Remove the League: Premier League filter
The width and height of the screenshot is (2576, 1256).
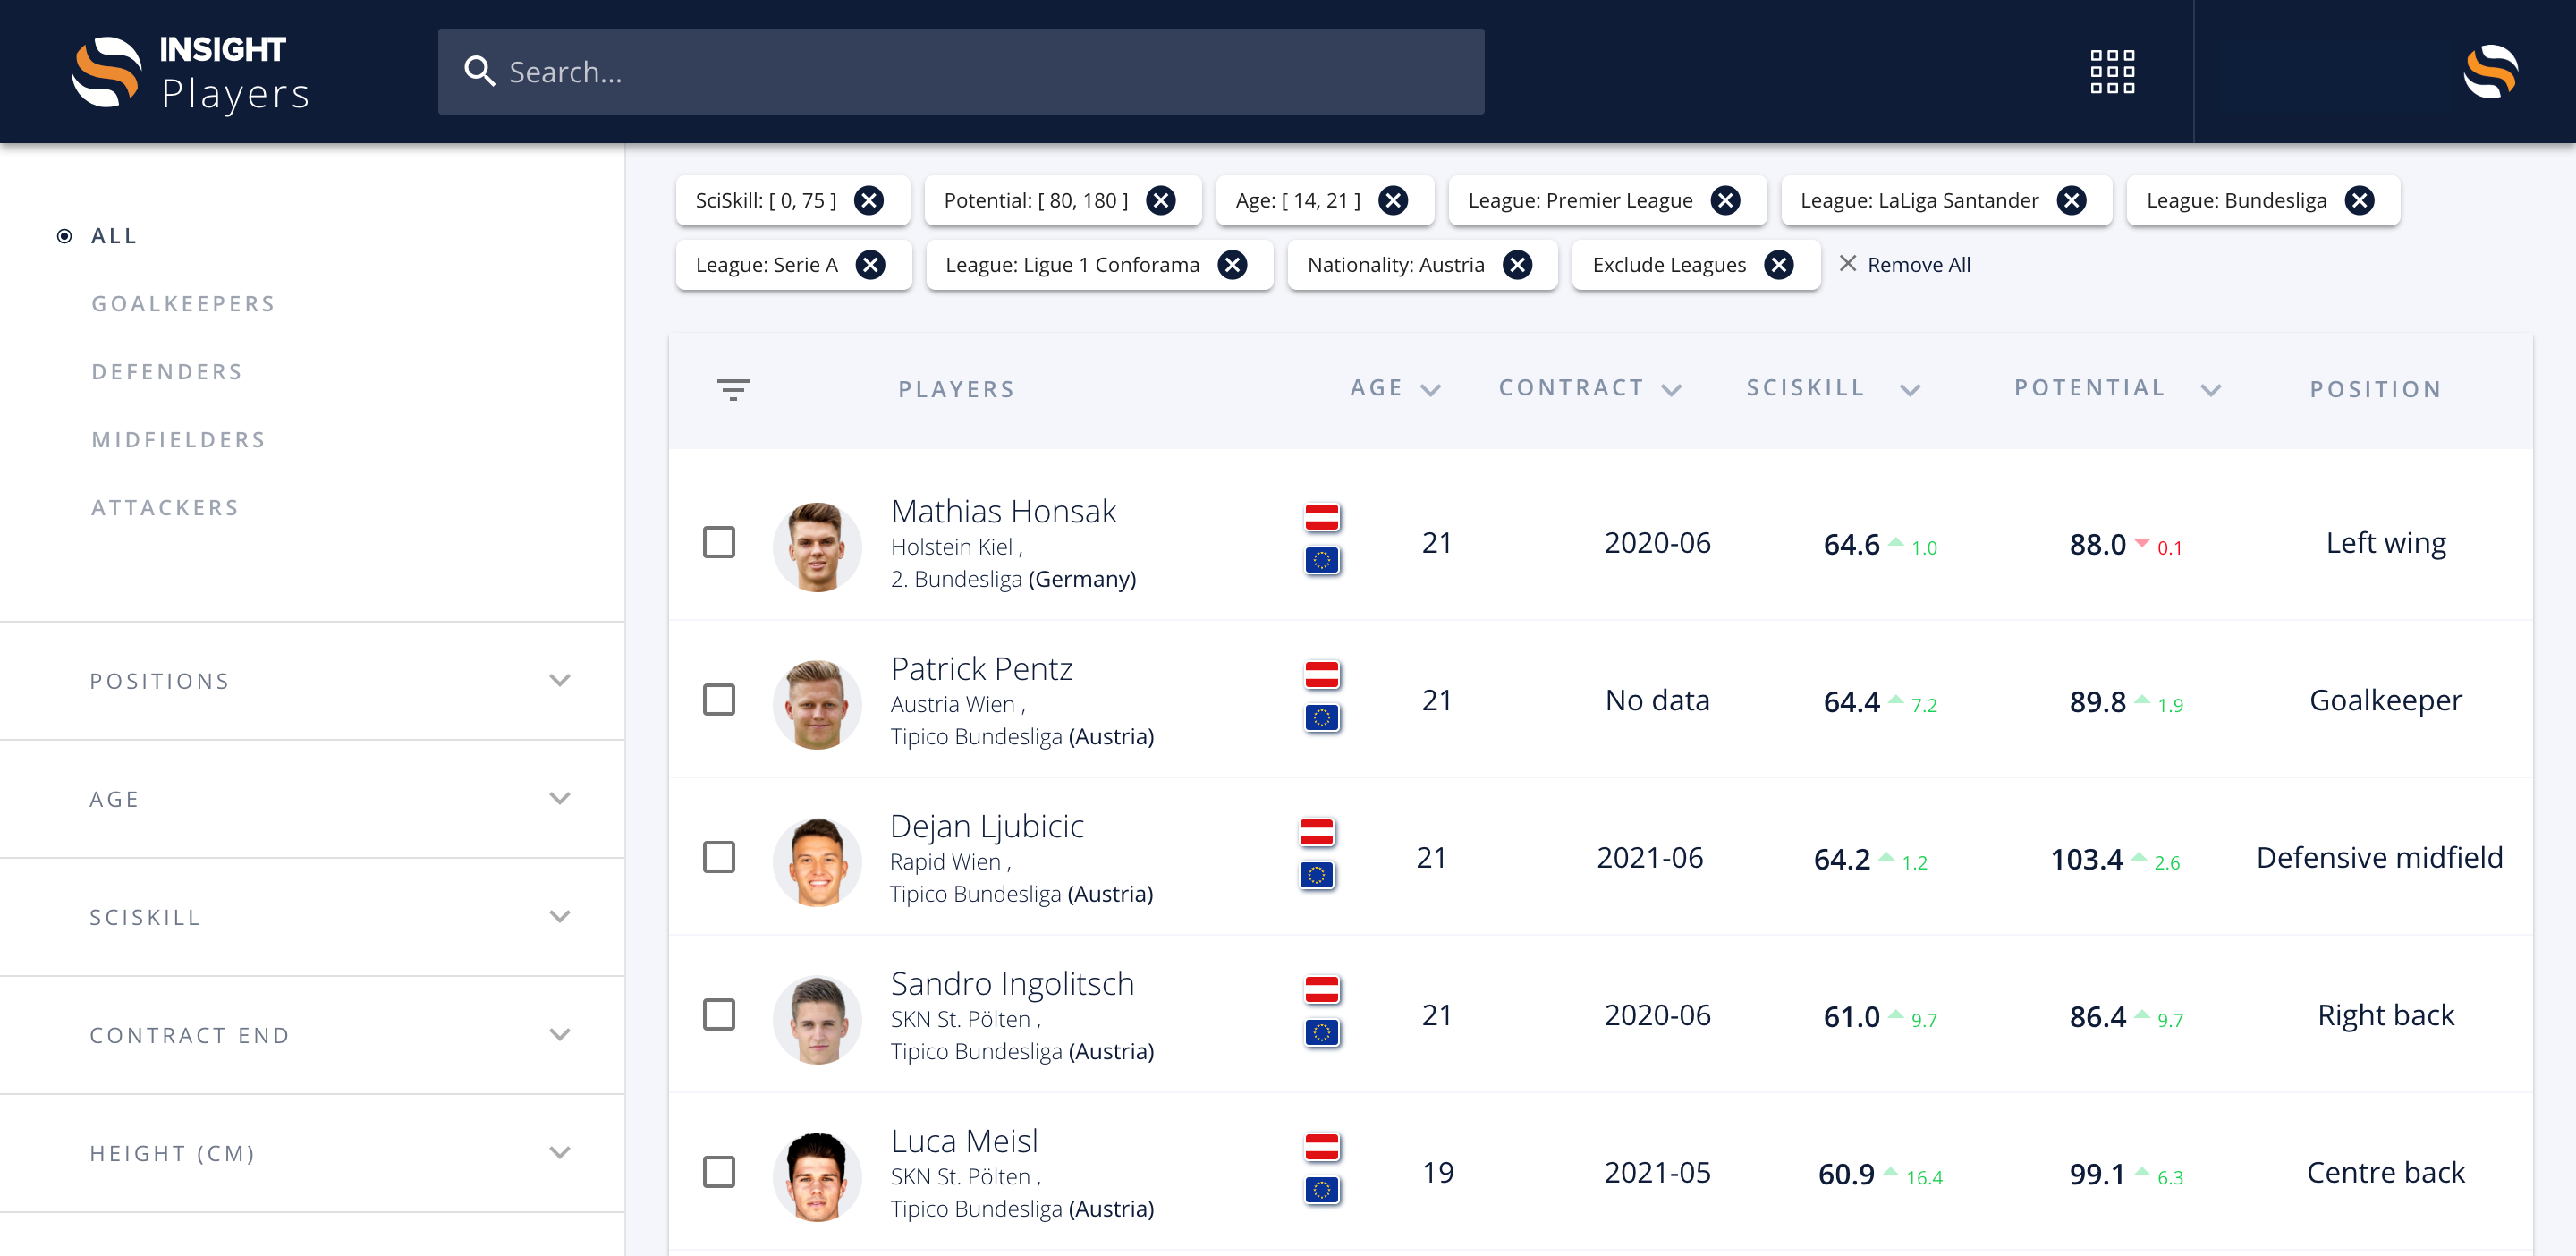tap(1725, 201)
